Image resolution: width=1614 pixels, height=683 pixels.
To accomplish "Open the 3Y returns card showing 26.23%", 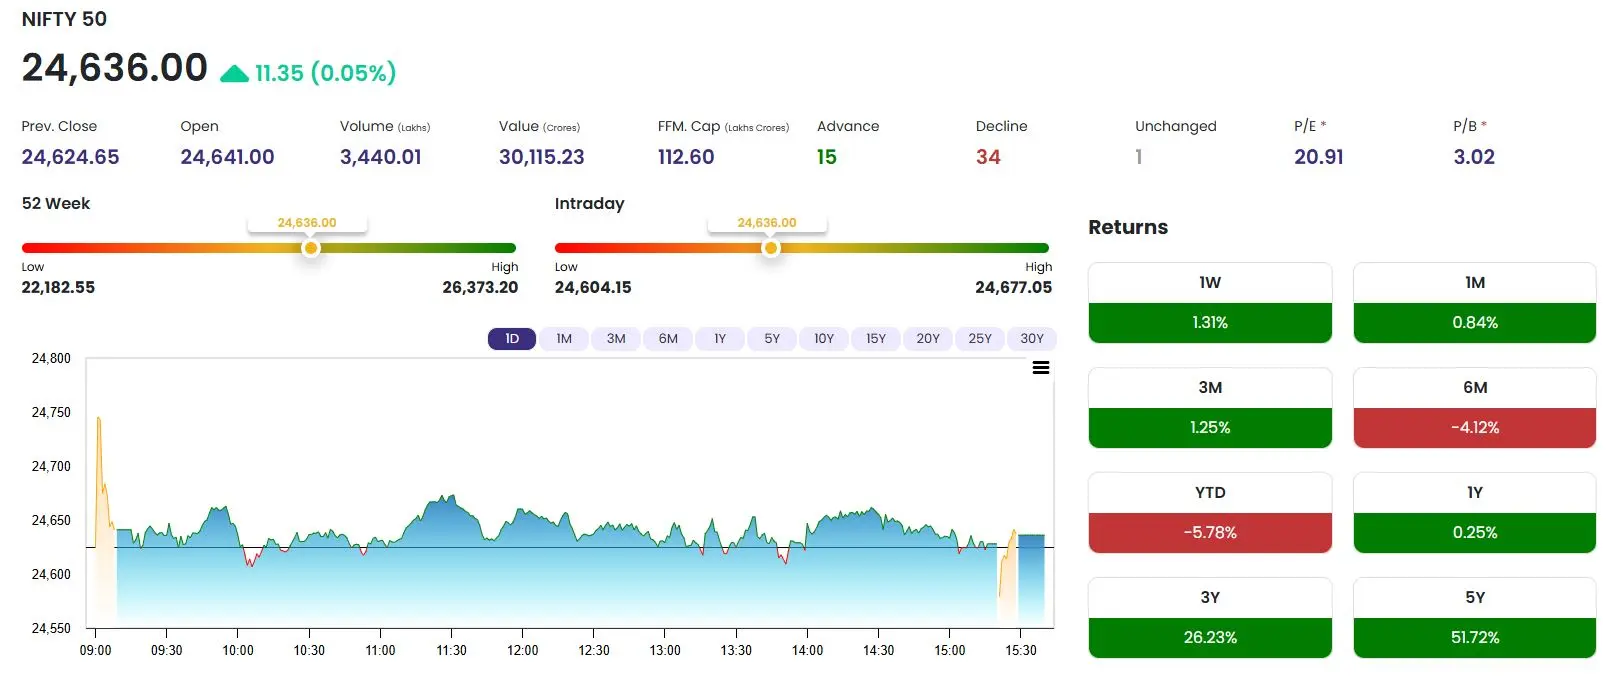I will [x=1210, y=618].
